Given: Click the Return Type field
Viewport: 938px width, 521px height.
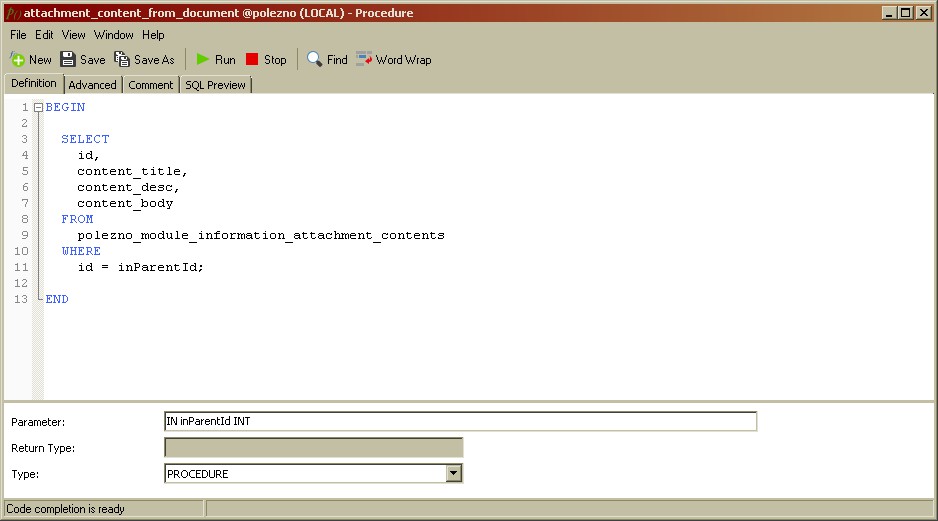Looking at the screenshot, I should (x=313, y=447).
